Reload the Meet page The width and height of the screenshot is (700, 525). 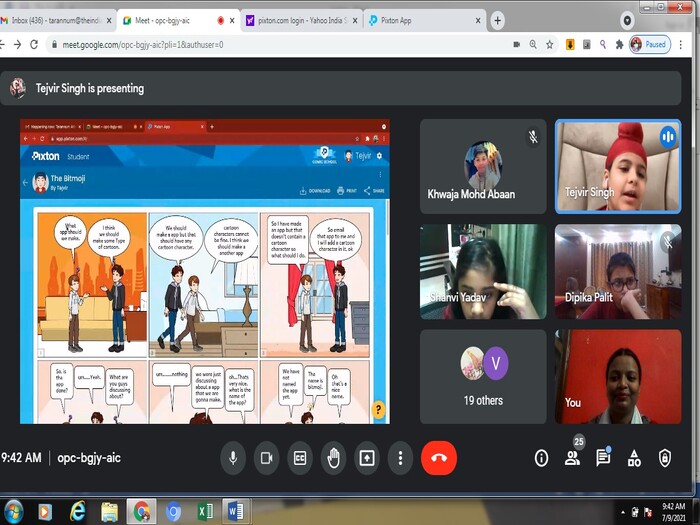click(x=34, y=45)
